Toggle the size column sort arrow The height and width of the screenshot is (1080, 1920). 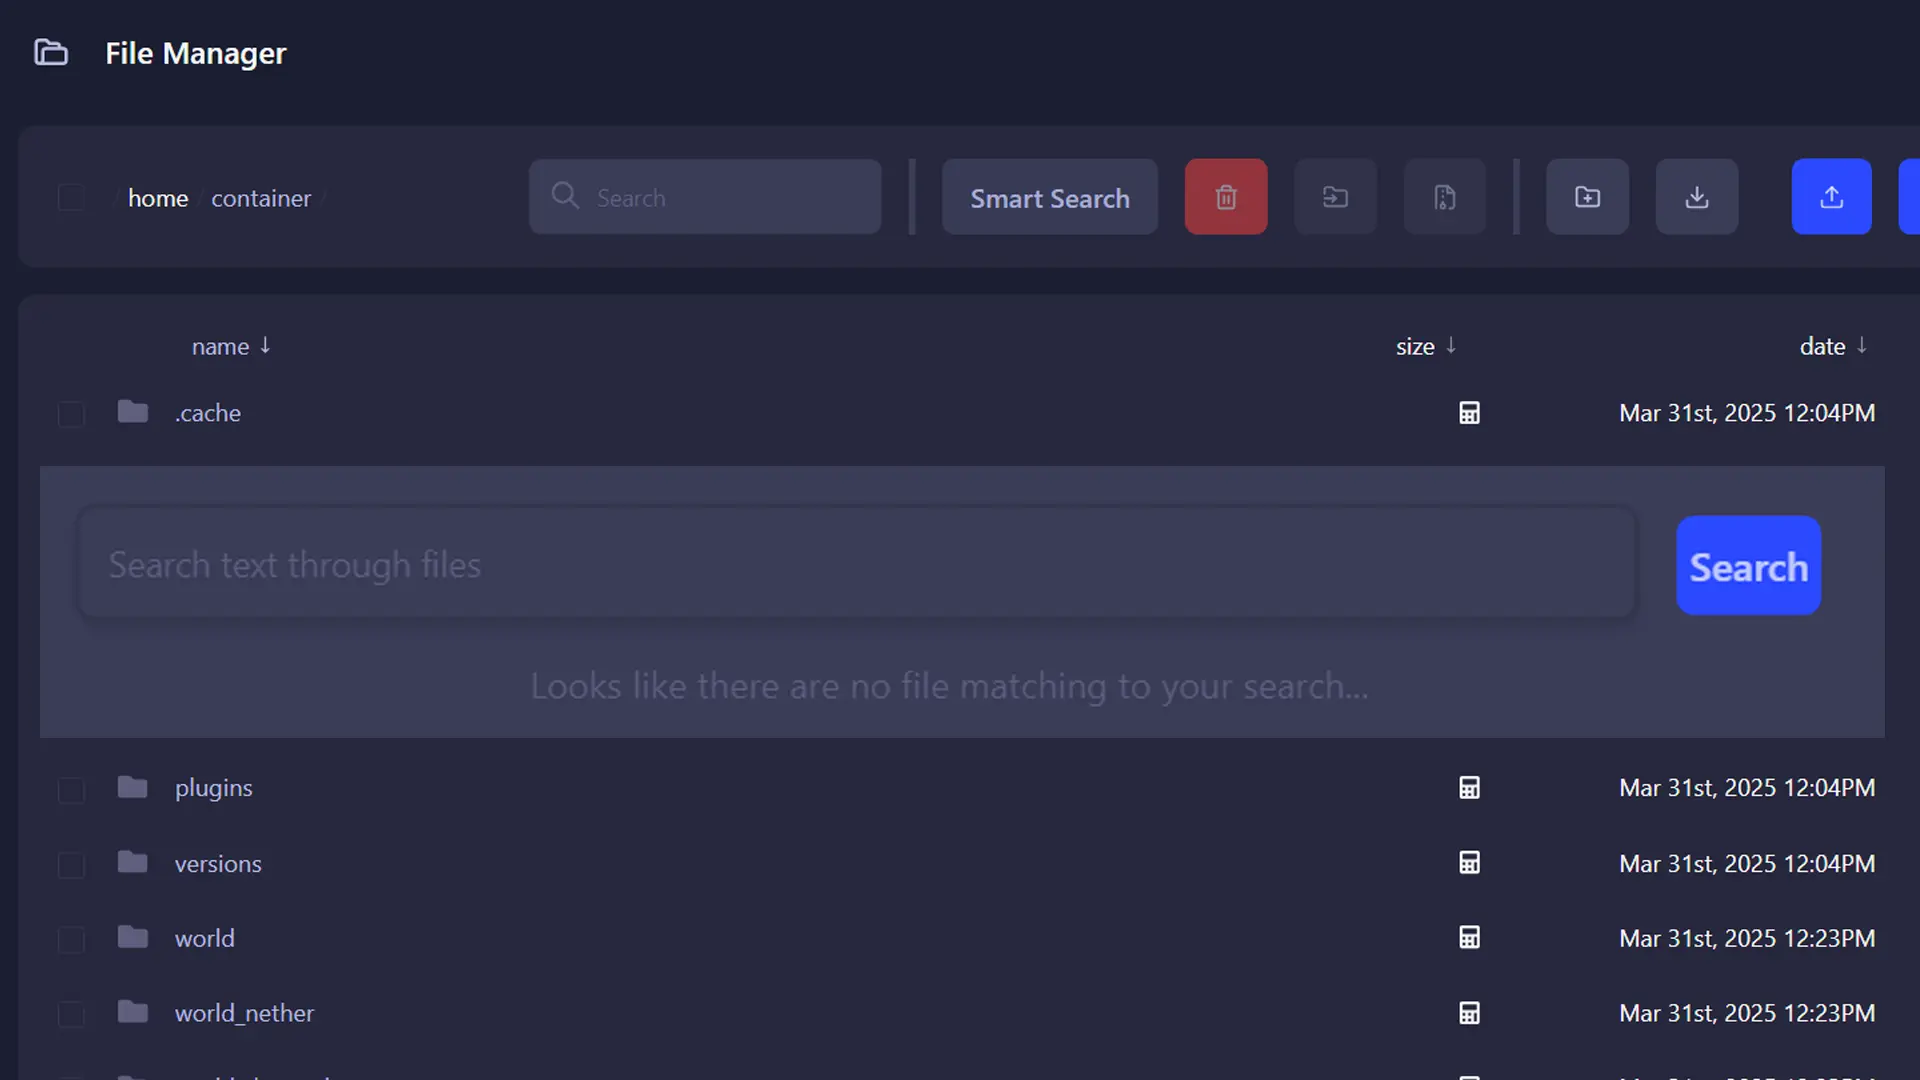[1451, 346]
